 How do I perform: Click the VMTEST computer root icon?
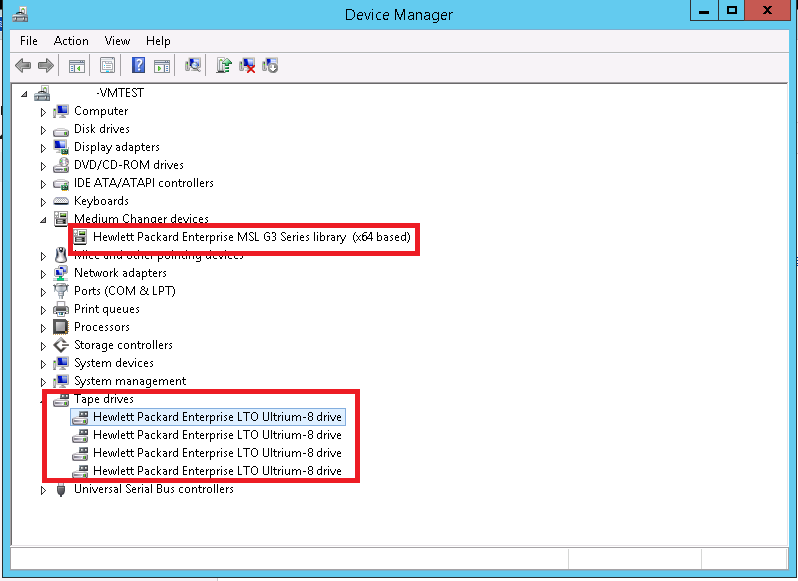42,93
